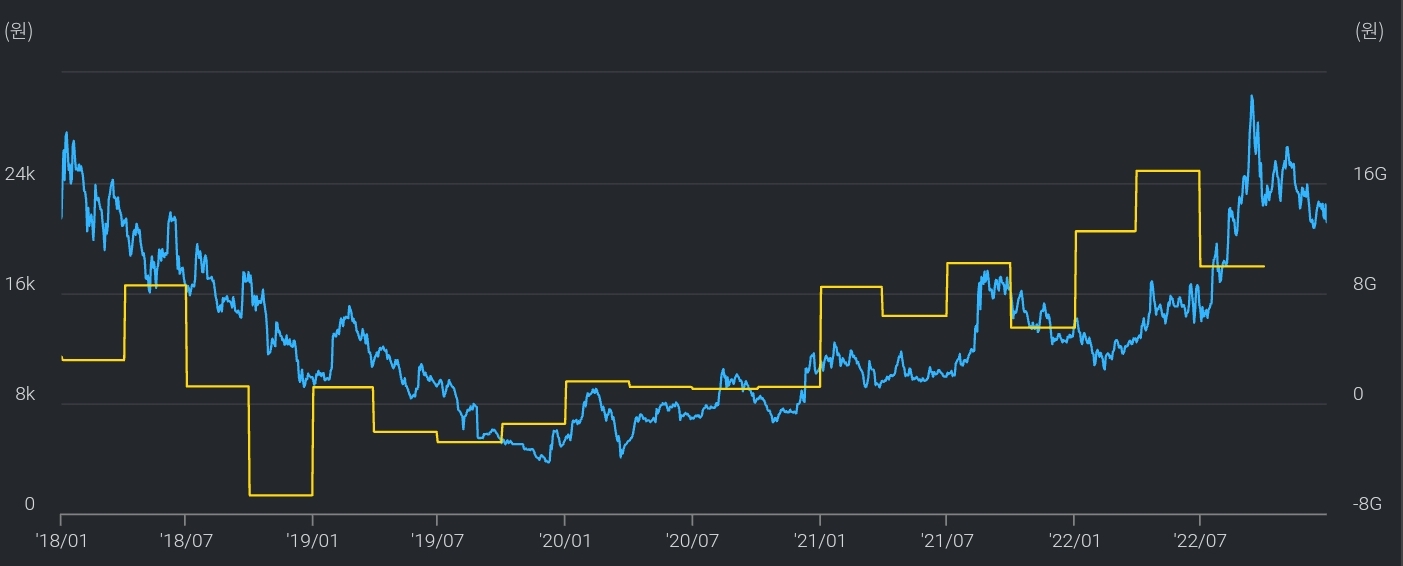
Task: Click the -8G right axis value
Action: coord(1367,505)
